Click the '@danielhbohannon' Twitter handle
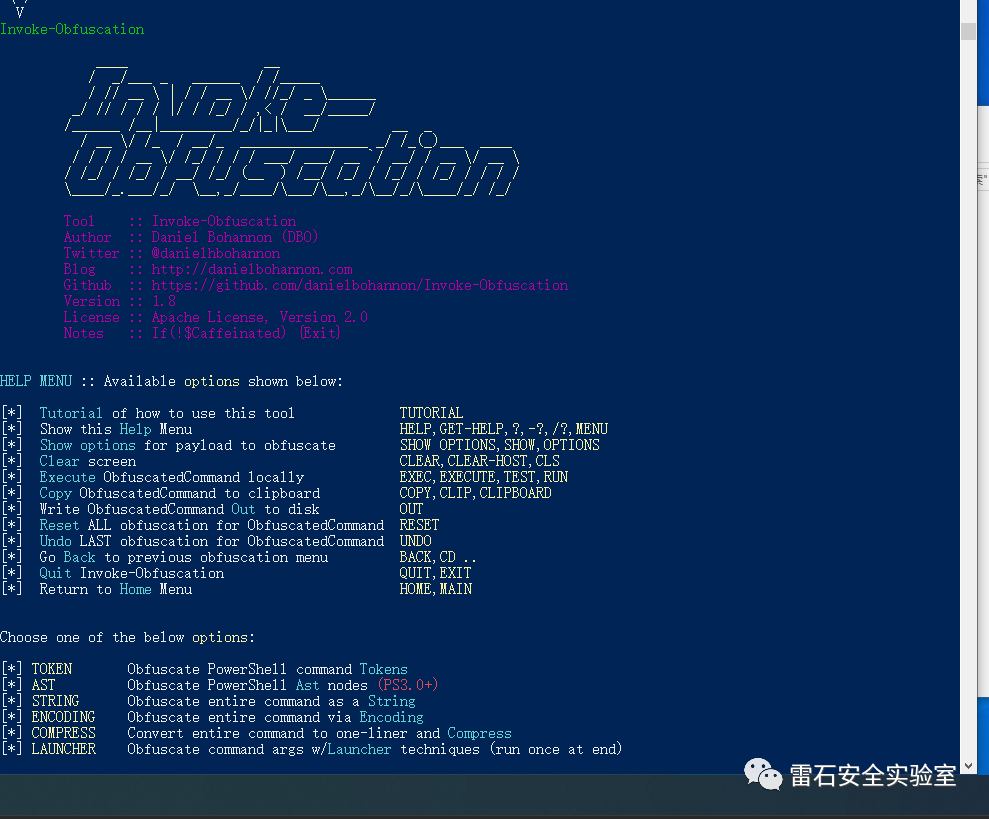This screenshot has width=989, height=819. pos(216,253)
